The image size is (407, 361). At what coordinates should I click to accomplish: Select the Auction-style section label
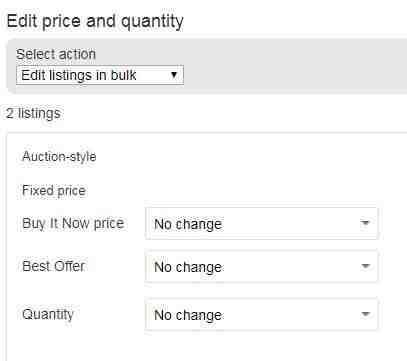(x=59, y=156)
